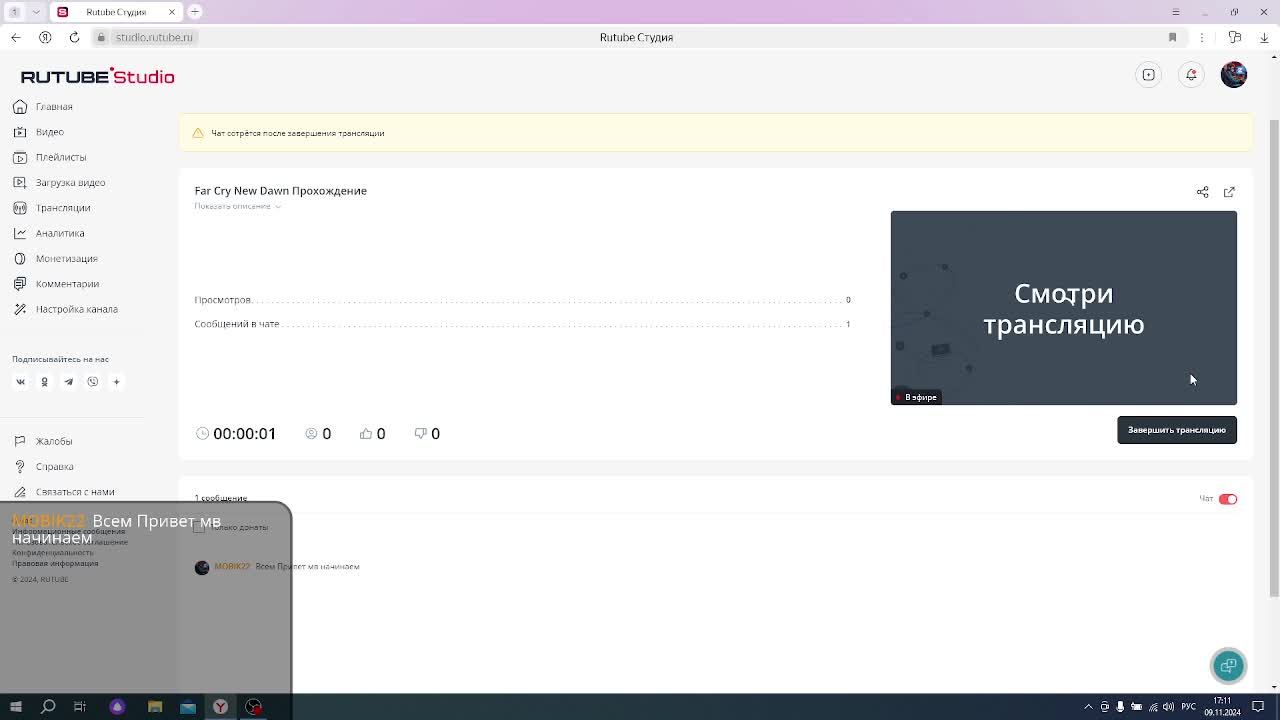Select the Rutube Студия browser tab
The height and width of the screenshot is (720, 1280).
click(116, 11)
